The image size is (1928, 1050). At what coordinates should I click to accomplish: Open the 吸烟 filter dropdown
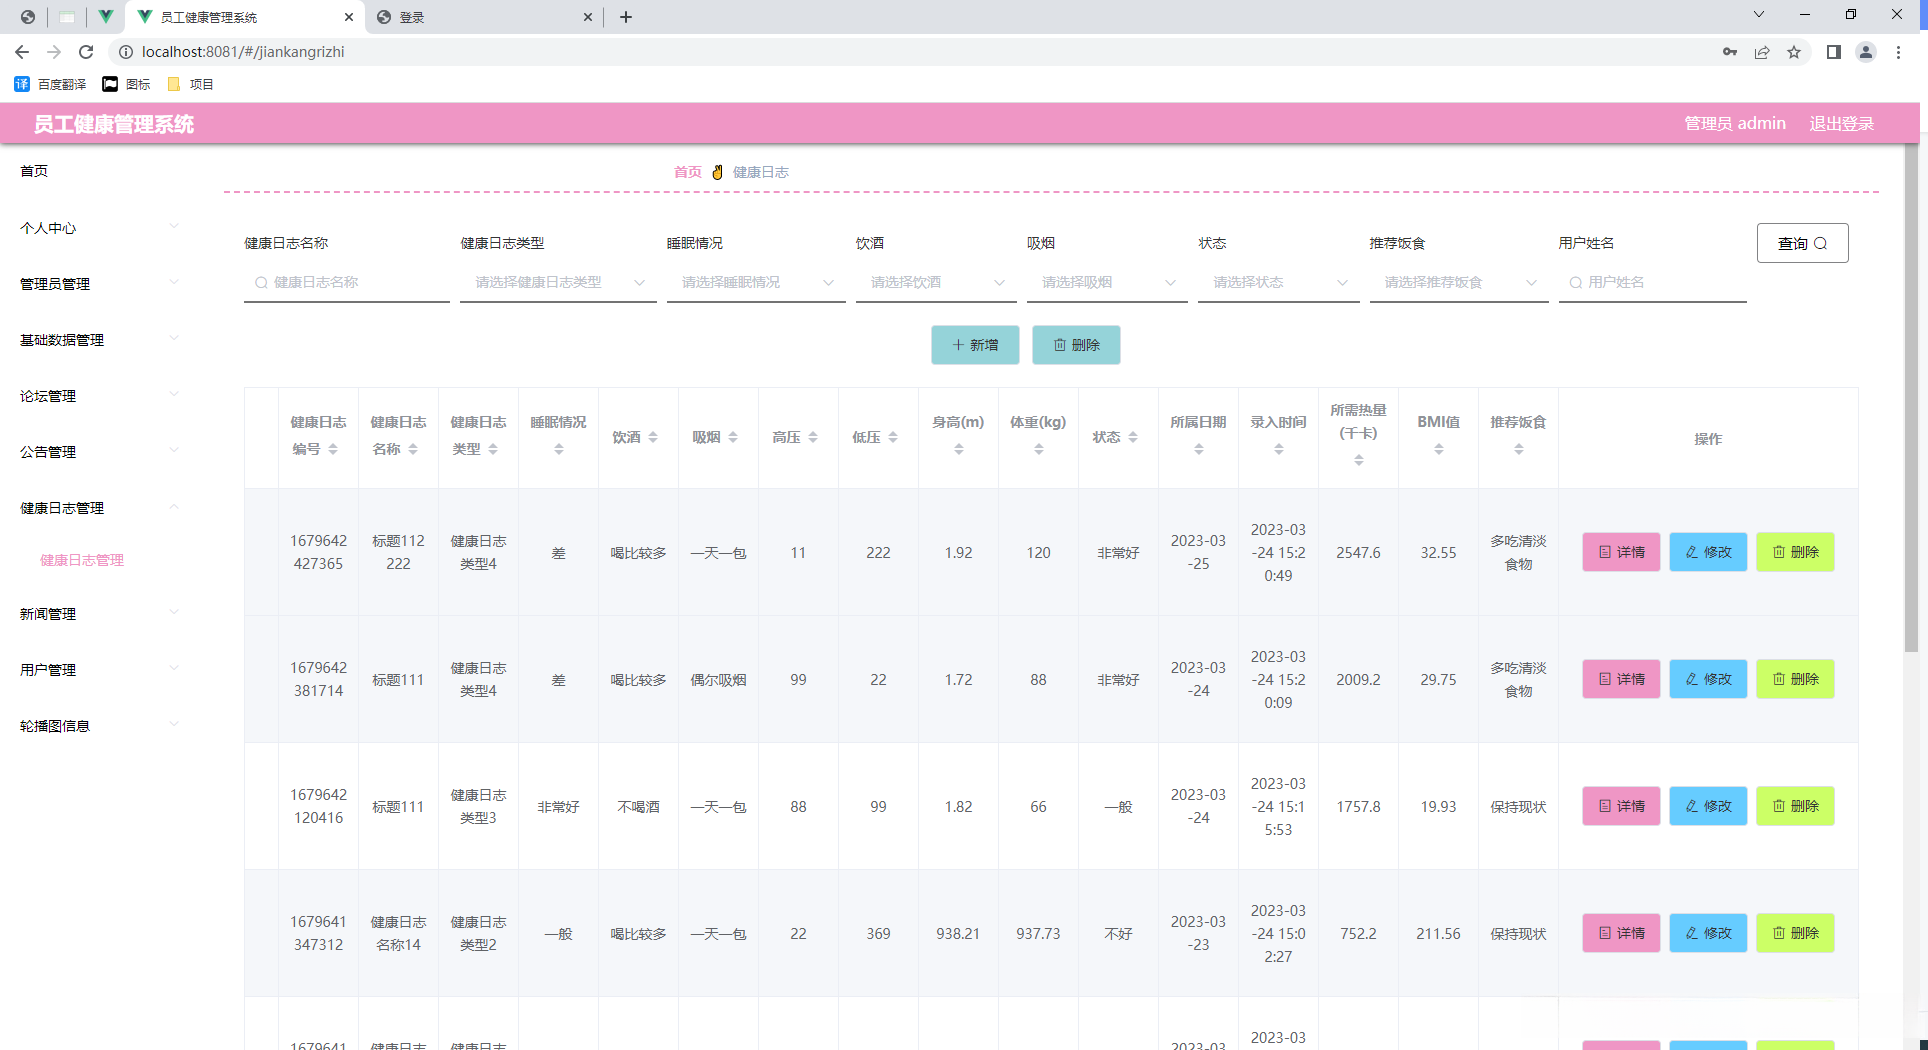click(1107, 283)
